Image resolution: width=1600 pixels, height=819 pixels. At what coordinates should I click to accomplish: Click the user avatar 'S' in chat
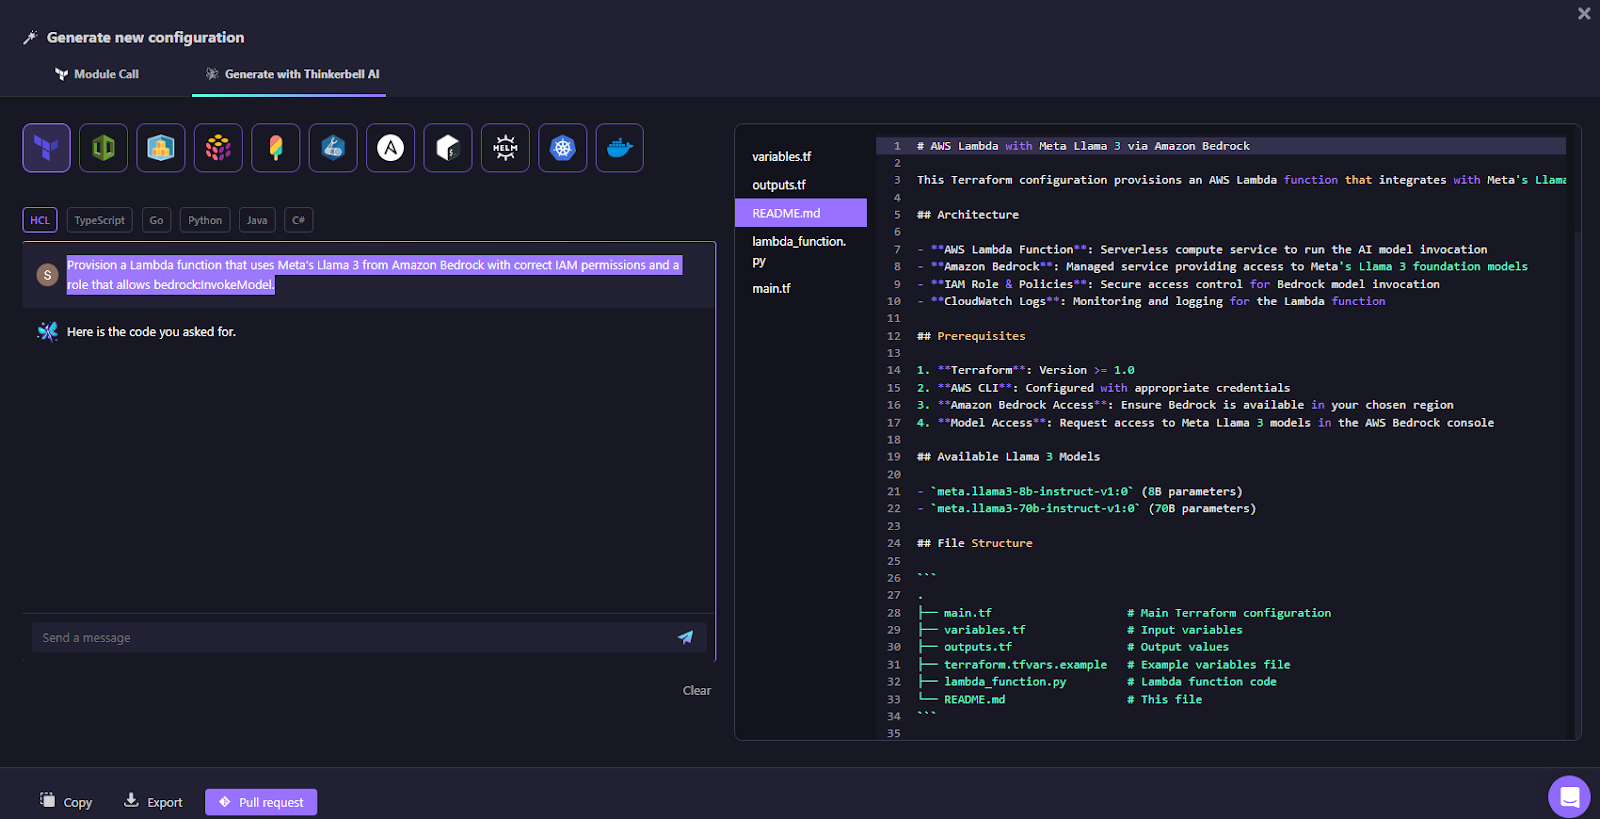coord(47,274)
